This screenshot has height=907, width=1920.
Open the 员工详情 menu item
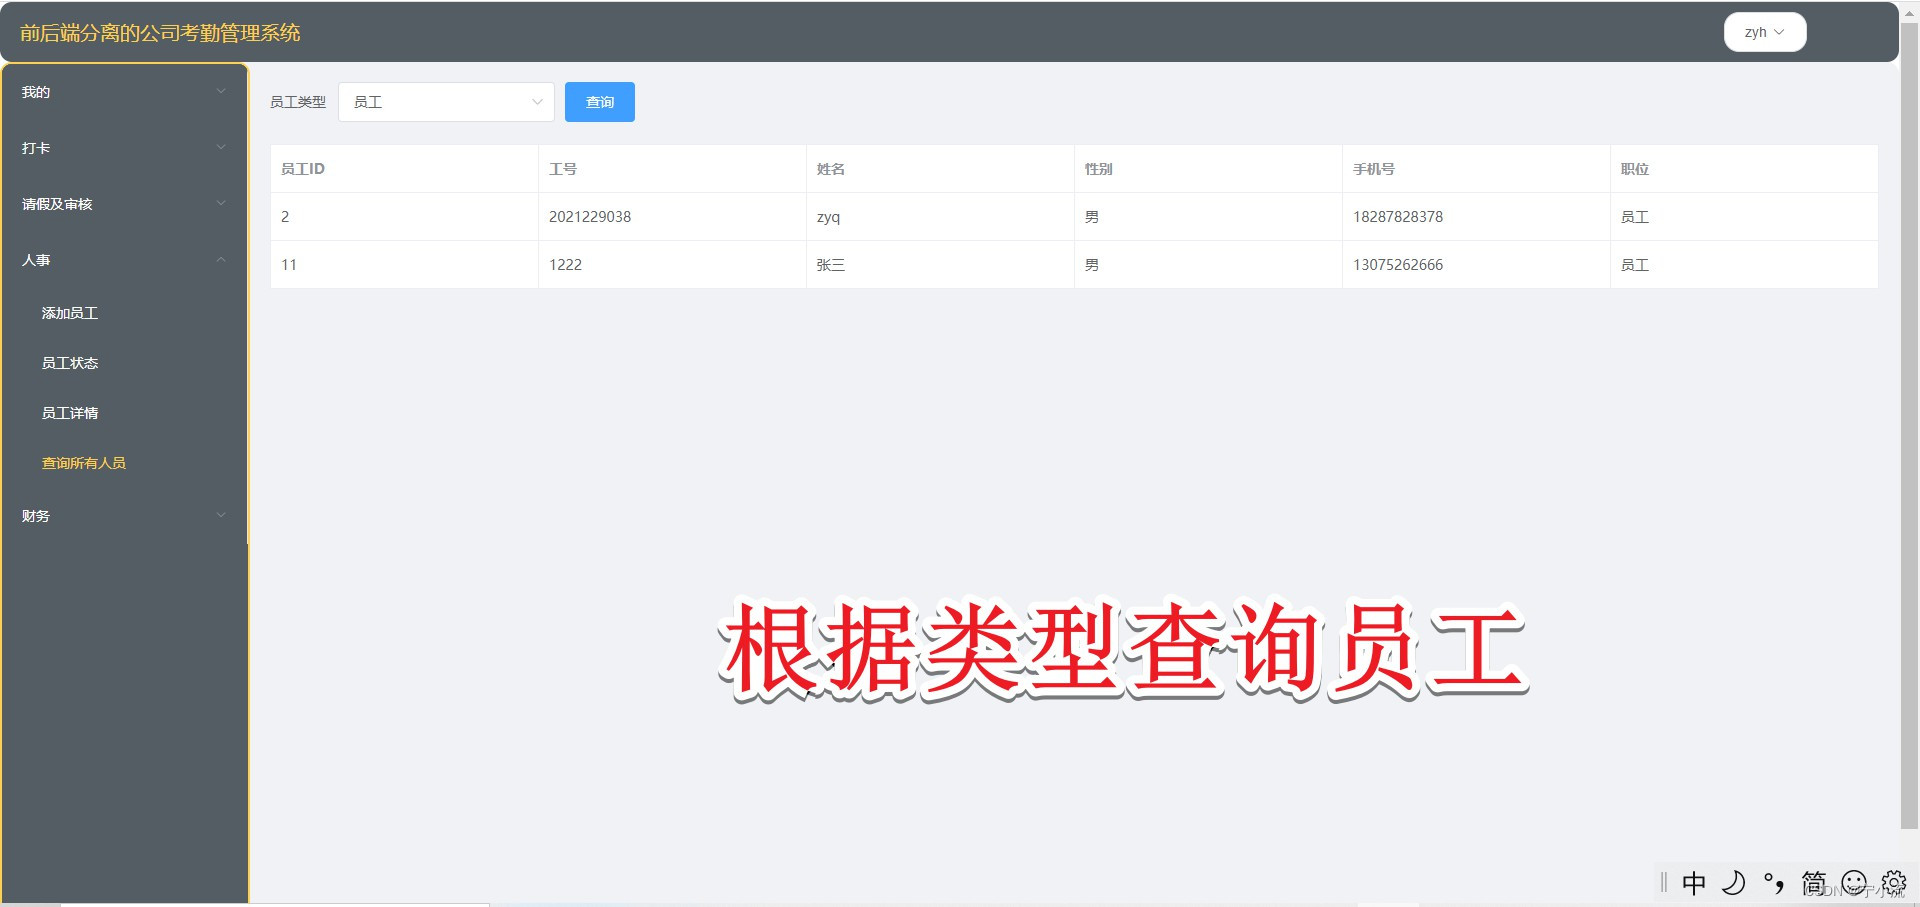point(124,413)
